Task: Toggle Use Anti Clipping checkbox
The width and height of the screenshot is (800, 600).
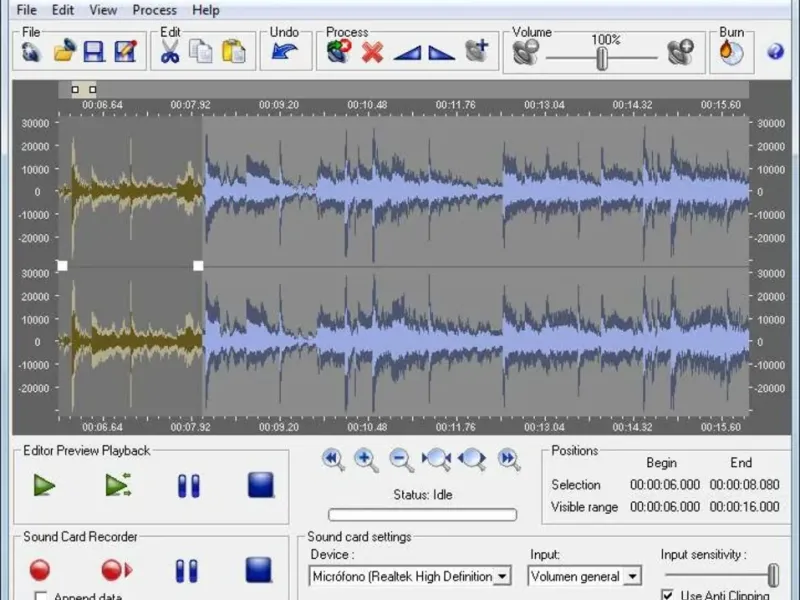Action: click(x=668, y=596)
